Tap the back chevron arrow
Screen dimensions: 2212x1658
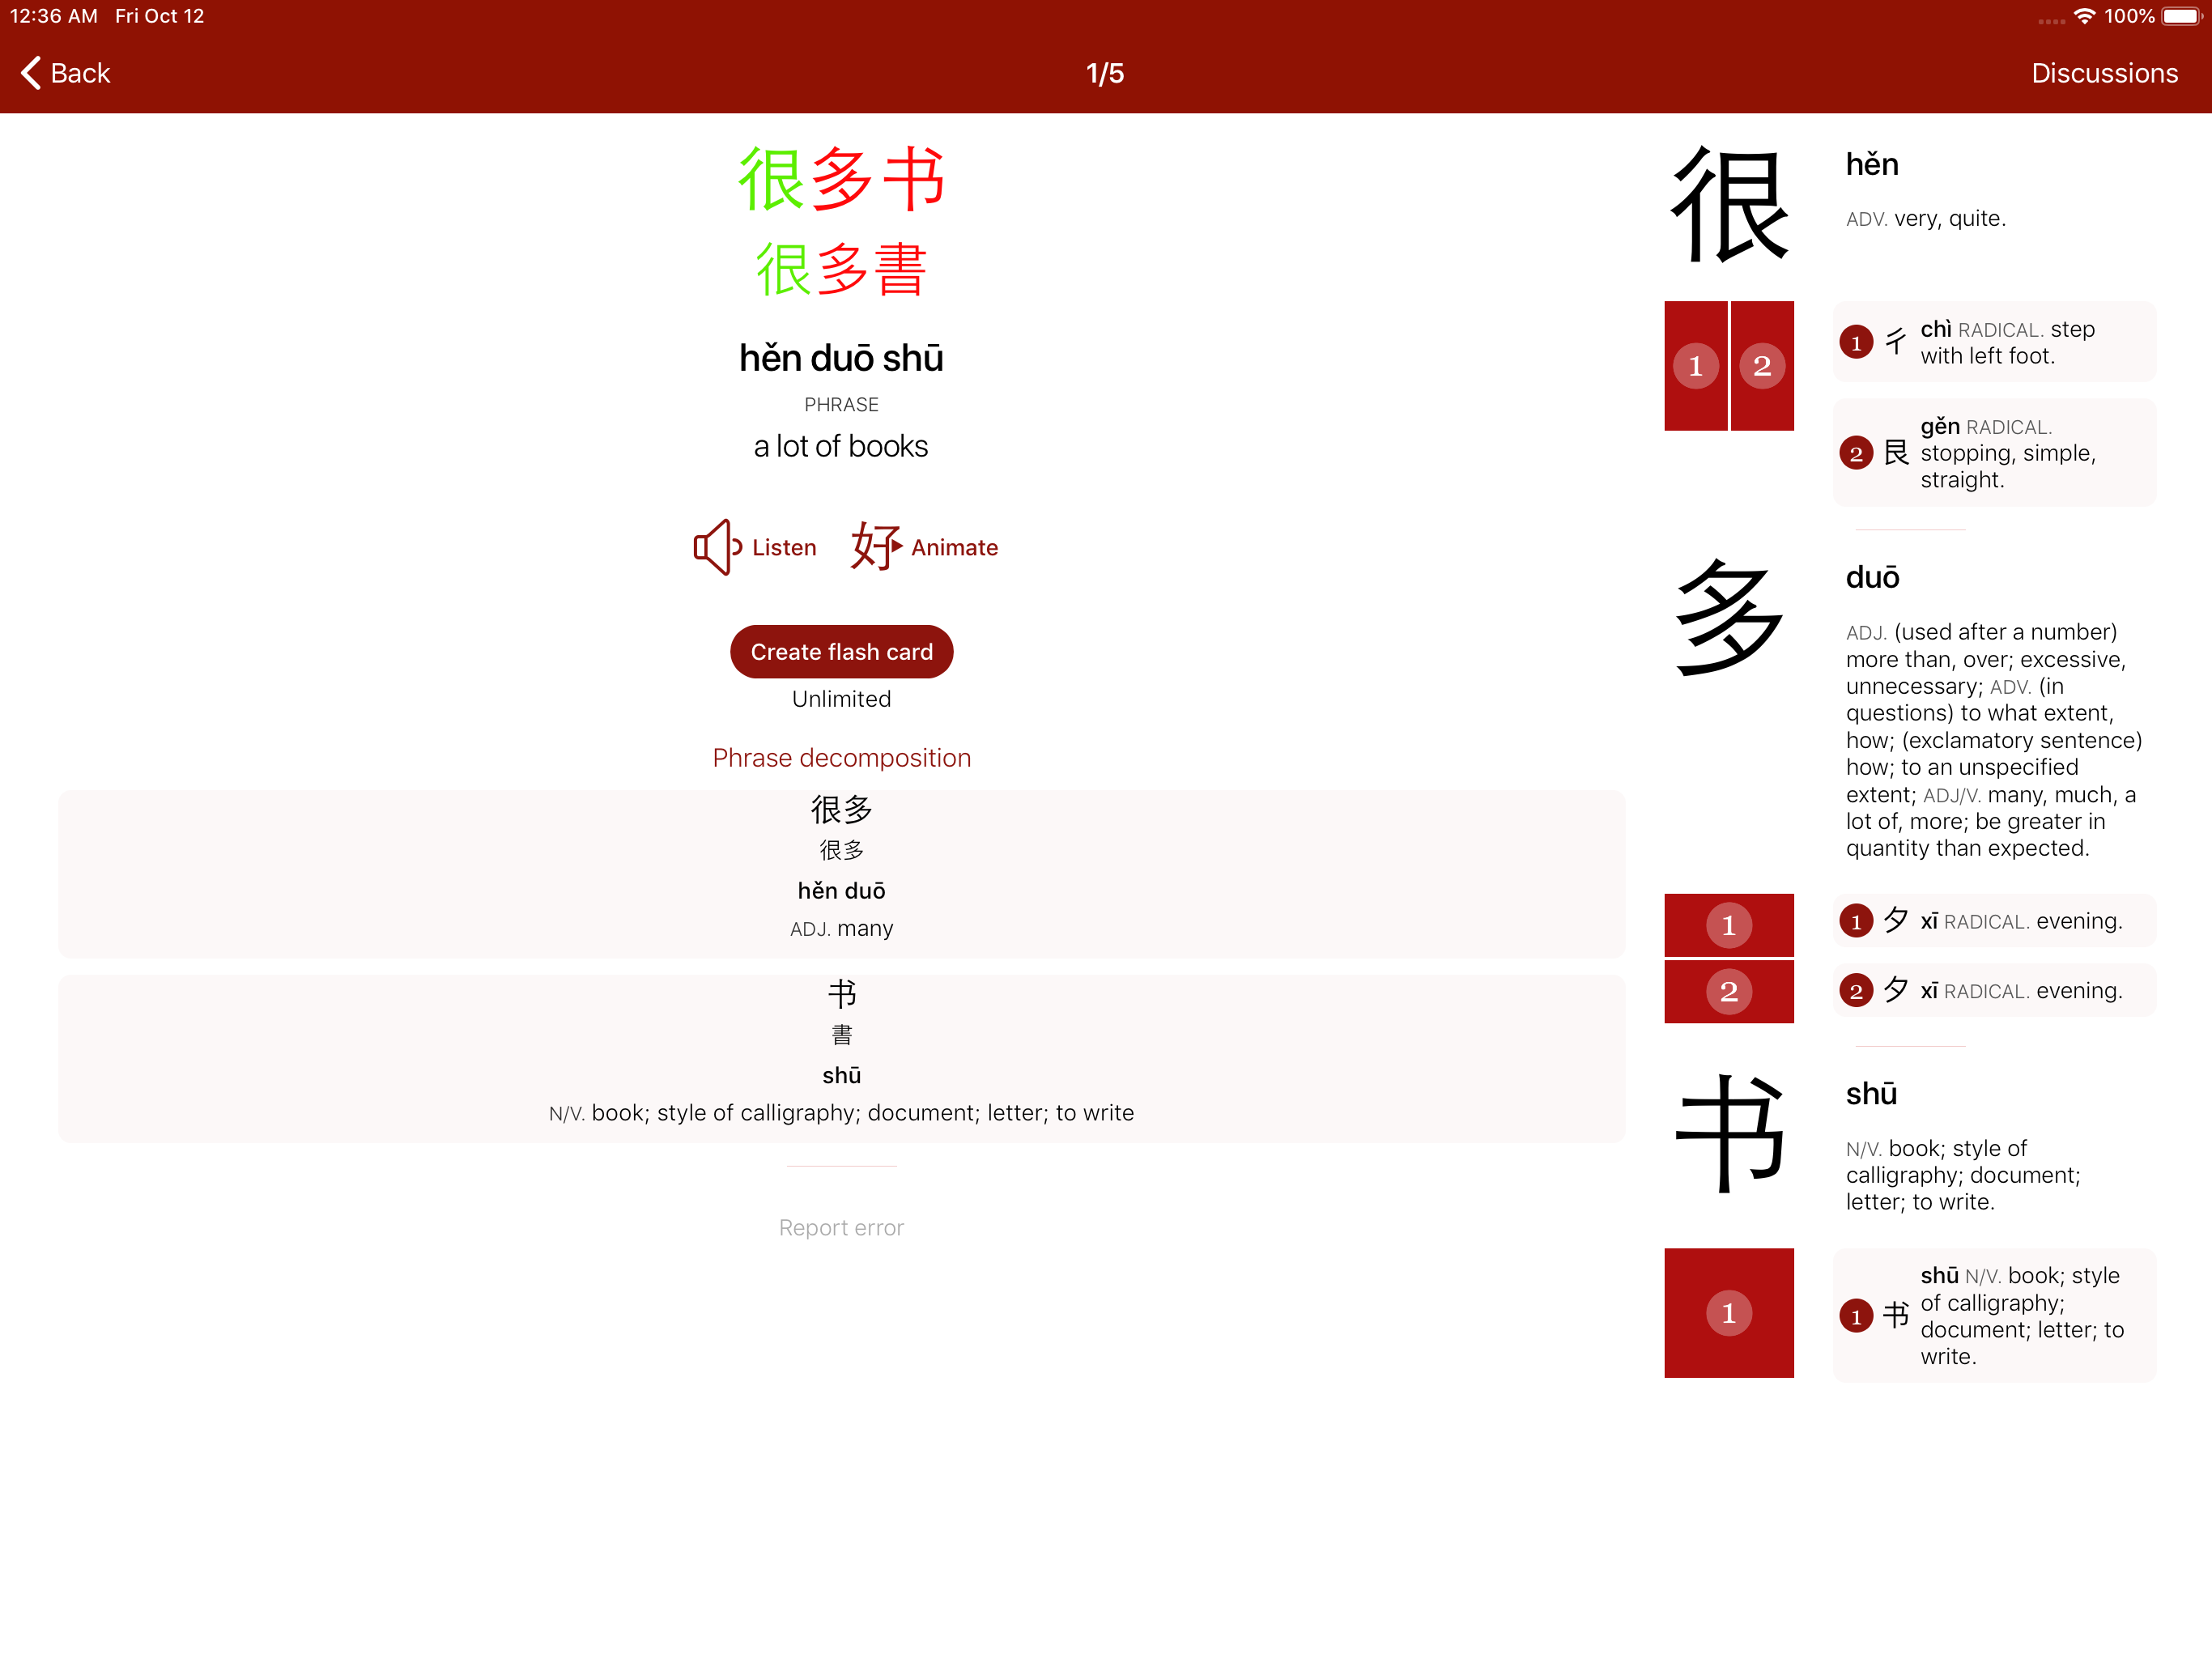click(x=31, y=73)
